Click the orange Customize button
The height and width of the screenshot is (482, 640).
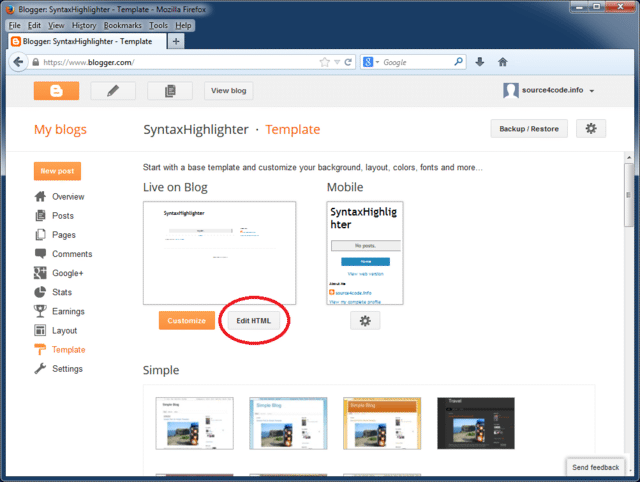pyautogui.click(x=187, y=321)
